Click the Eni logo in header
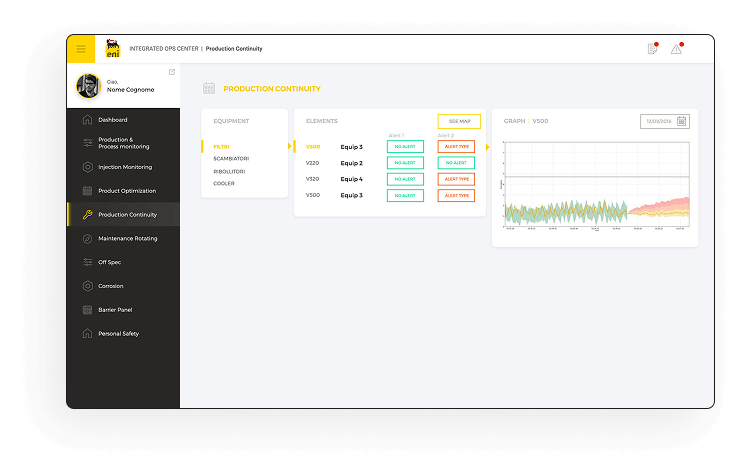The image size is (749, 475). pyautogui.click(x=111, y=48)
